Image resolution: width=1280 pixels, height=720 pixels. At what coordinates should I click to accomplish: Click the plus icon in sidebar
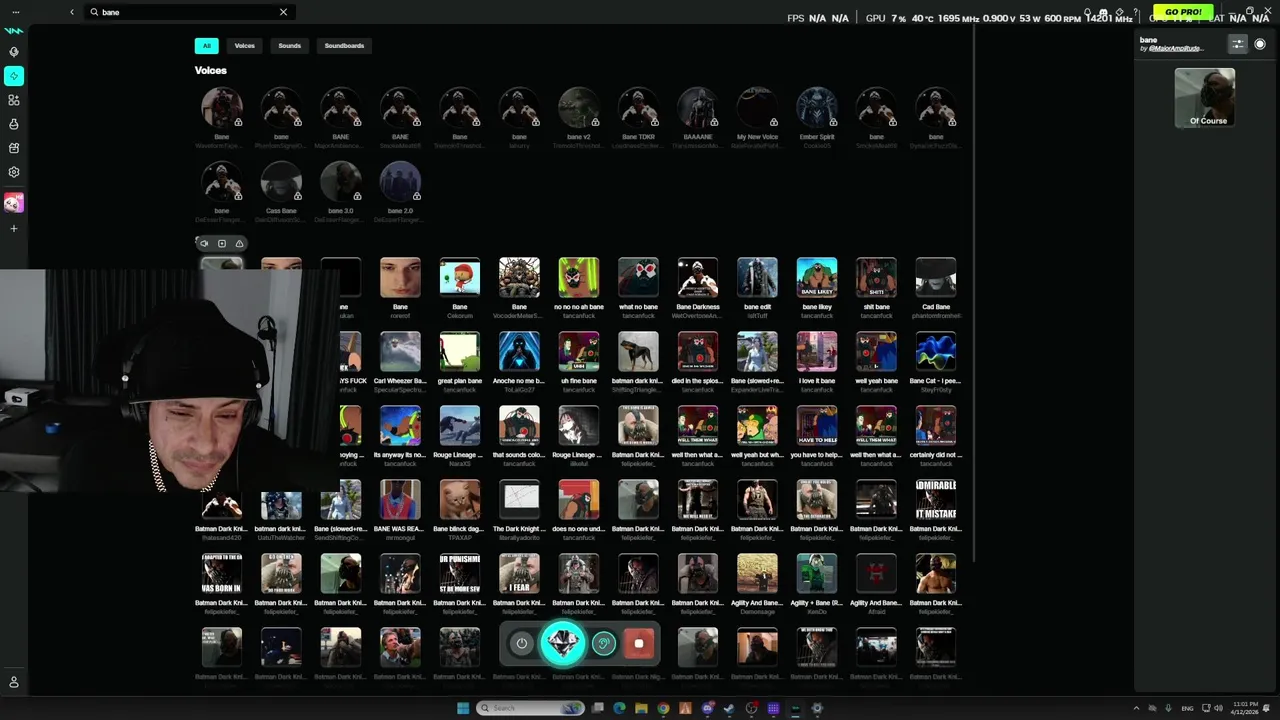[14, 229]
